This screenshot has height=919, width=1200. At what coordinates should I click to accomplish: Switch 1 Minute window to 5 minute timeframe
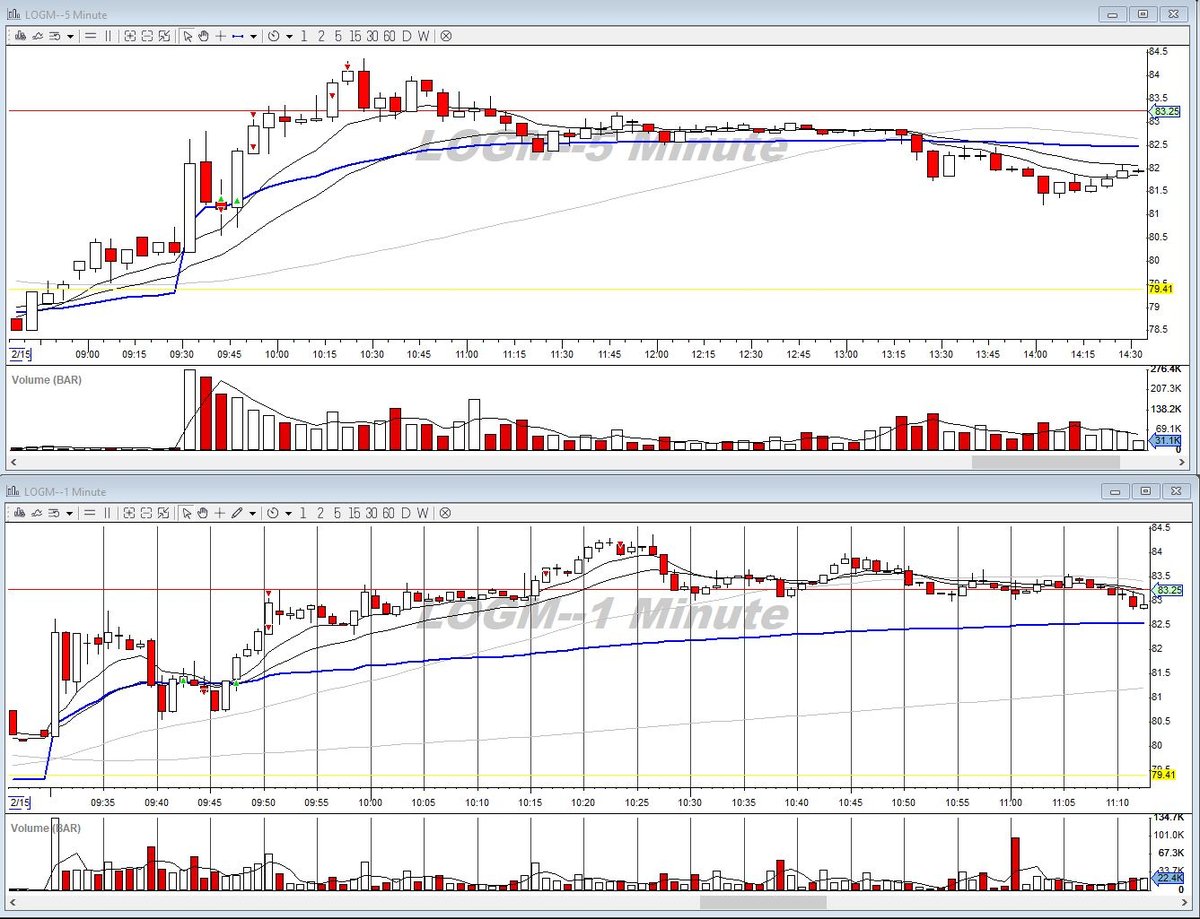pyautogui.click(x=338, y=512)
